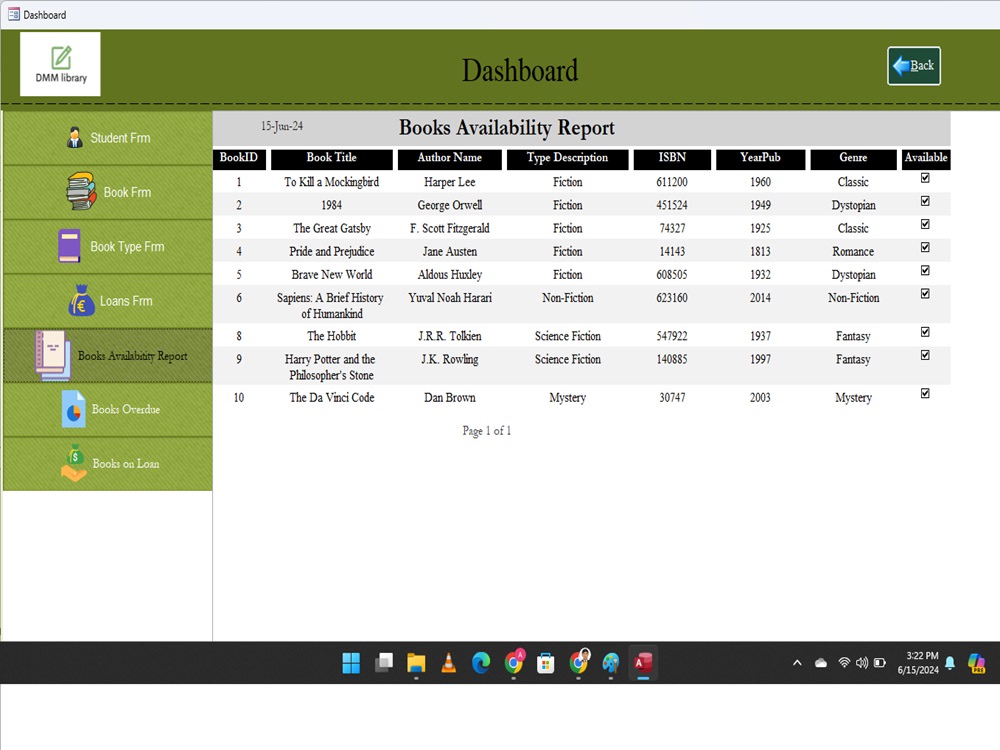Open the clock showing 3:22 PM
The width and height of the screenshot is (1000, 750).
918,663
